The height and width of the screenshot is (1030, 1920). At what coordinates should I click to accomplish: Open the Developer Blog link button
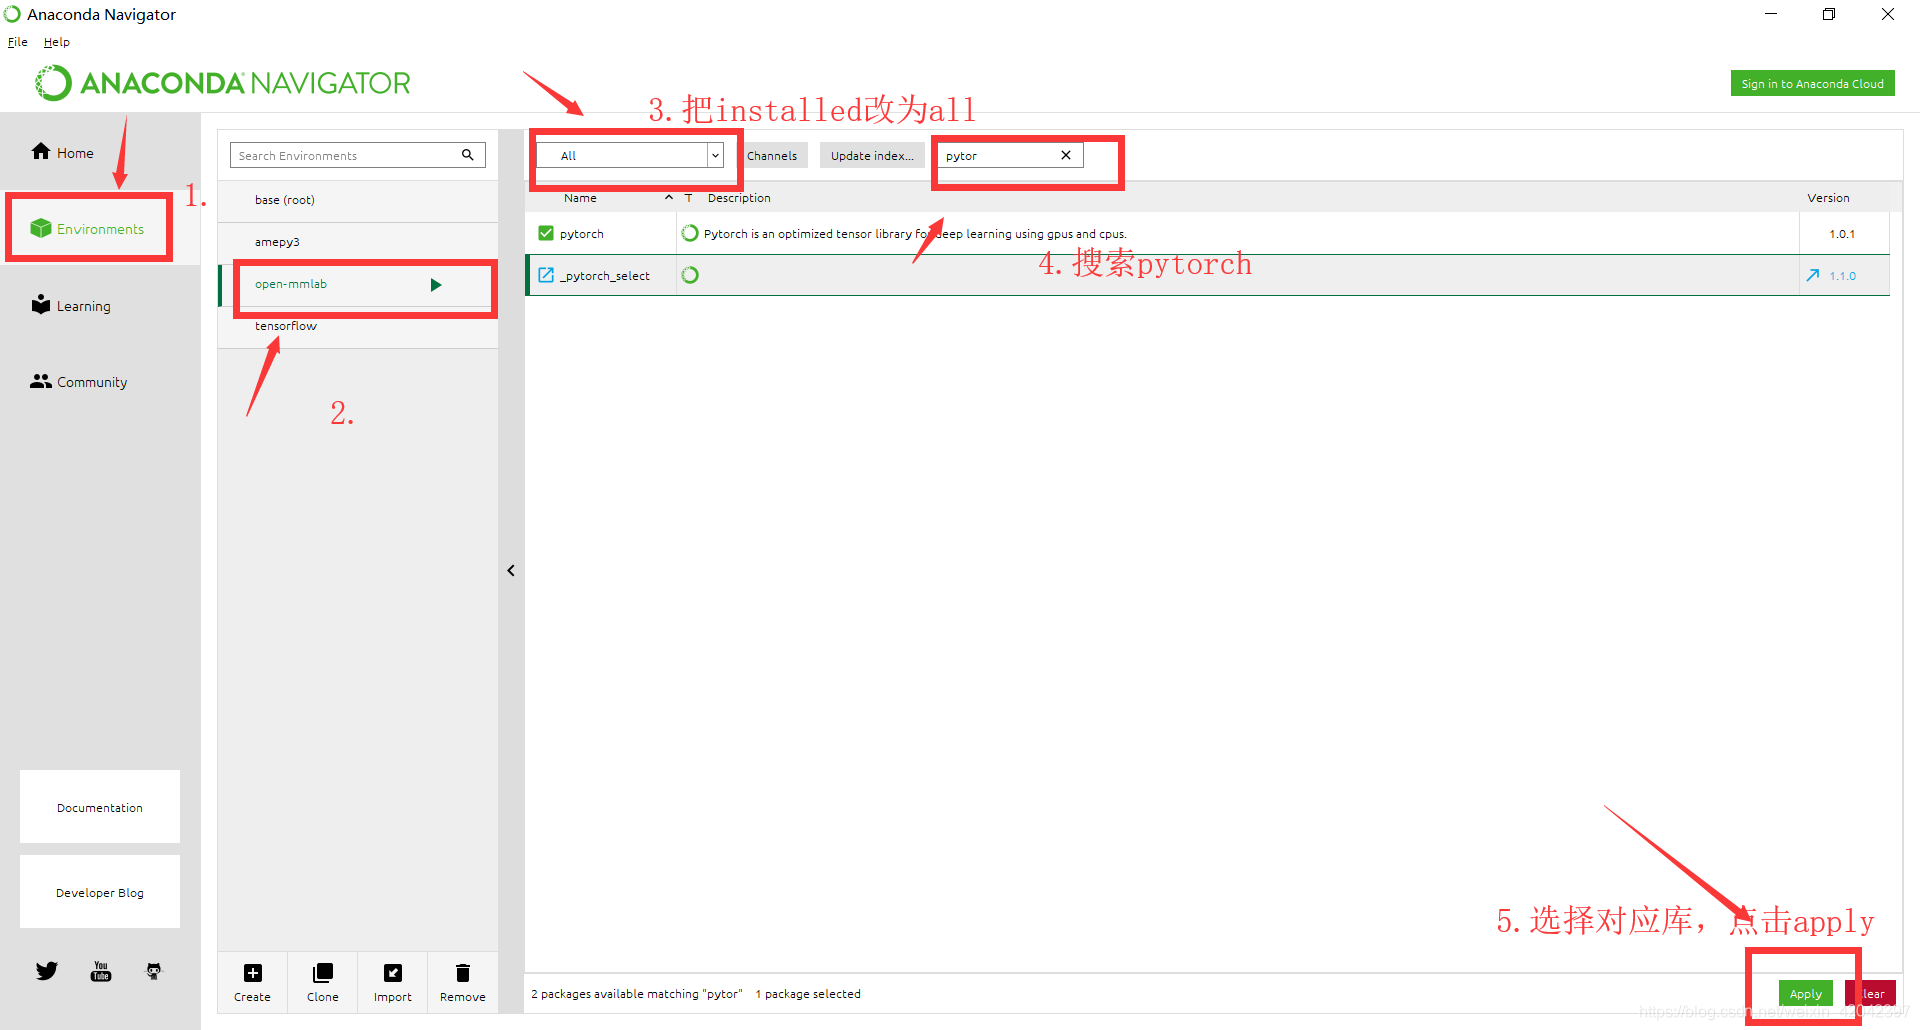click(x=100, y=892)
